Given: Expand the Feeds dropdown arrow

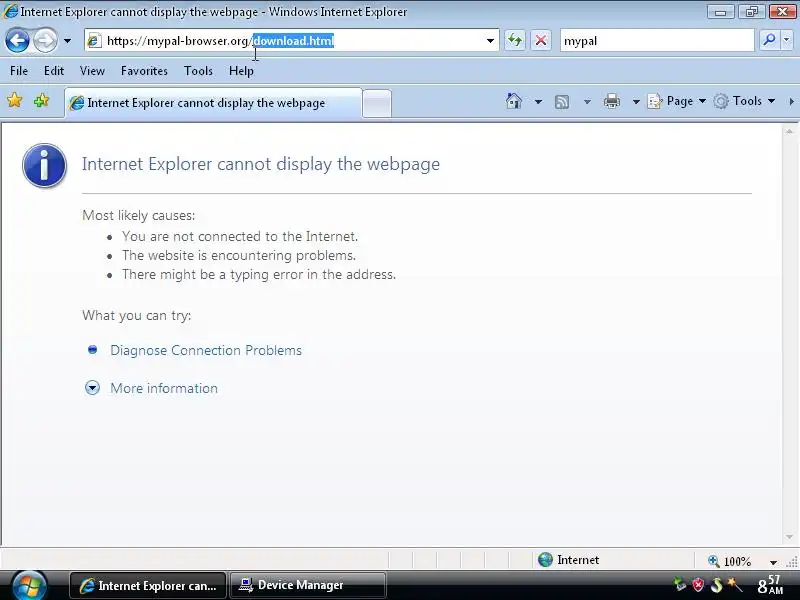Looking at the screenshot, I should [587, 102].
